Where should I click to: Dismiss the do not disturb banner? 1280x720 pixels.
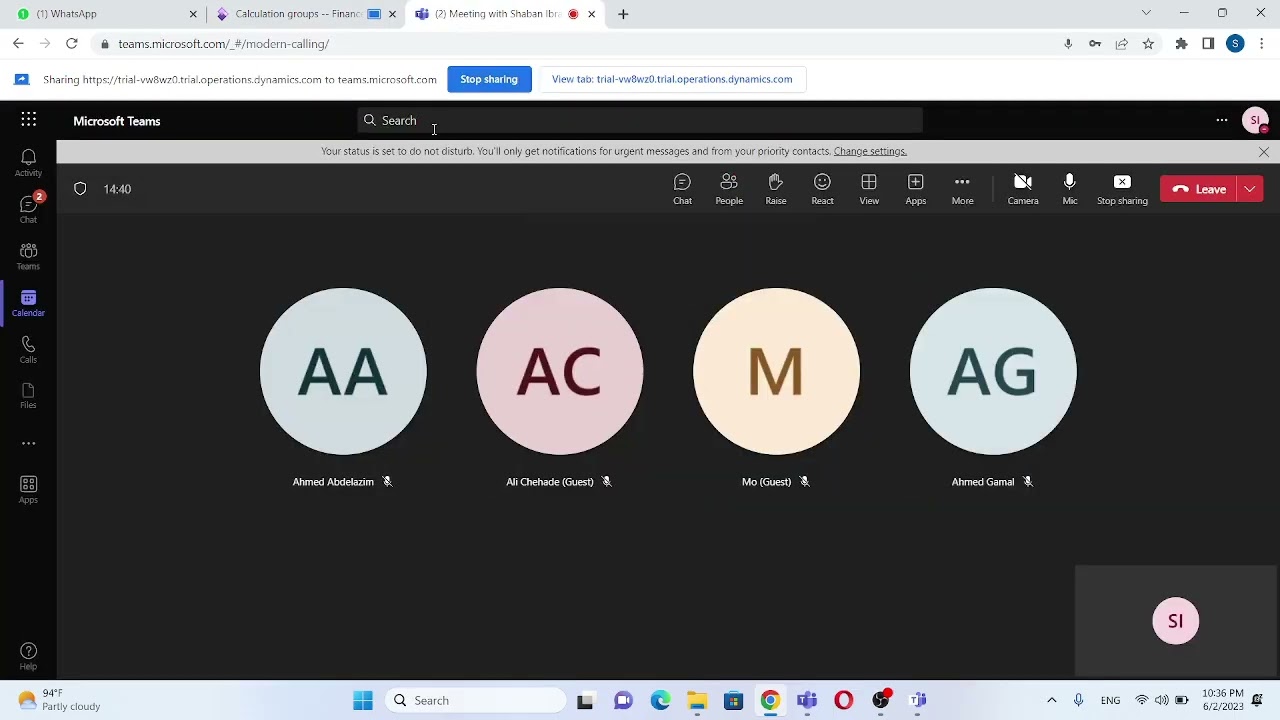1264,152
